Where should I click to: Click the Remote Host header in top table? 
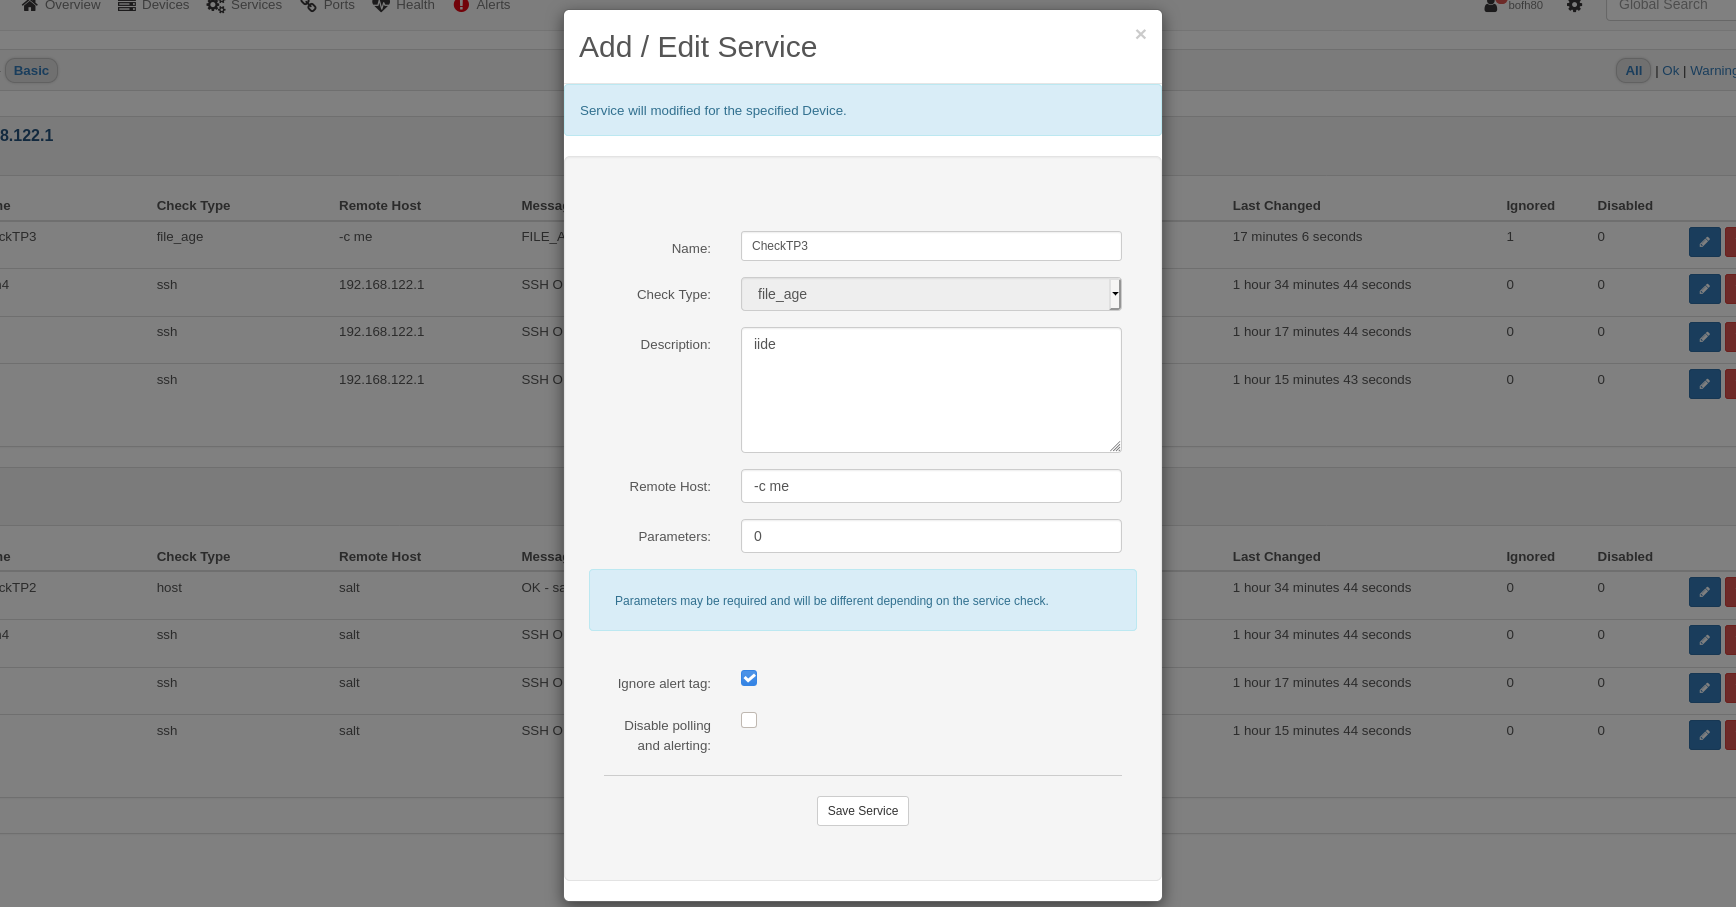[x=380, y=206]
